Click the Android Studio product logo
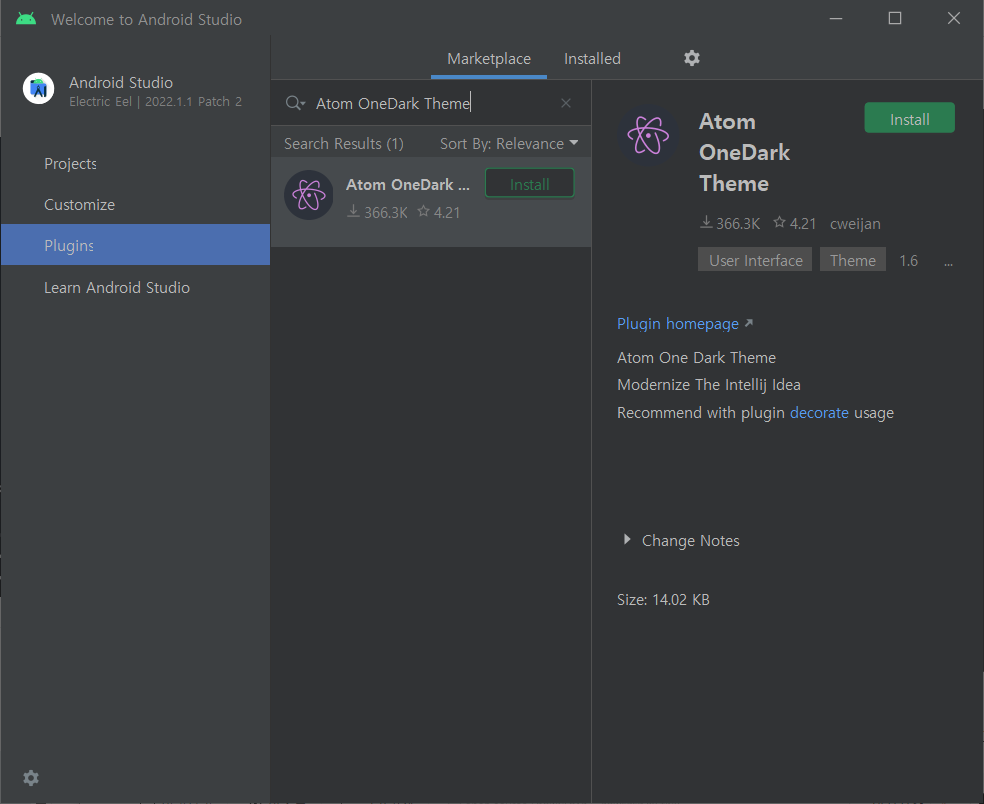This screenshot has height=804, width=984. (x=38, y=88)
